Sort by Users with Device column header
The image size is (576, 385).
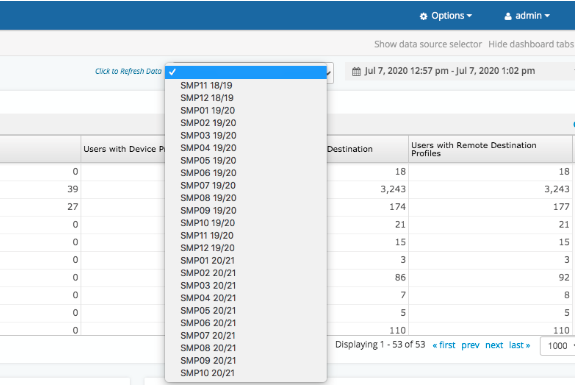124,149
